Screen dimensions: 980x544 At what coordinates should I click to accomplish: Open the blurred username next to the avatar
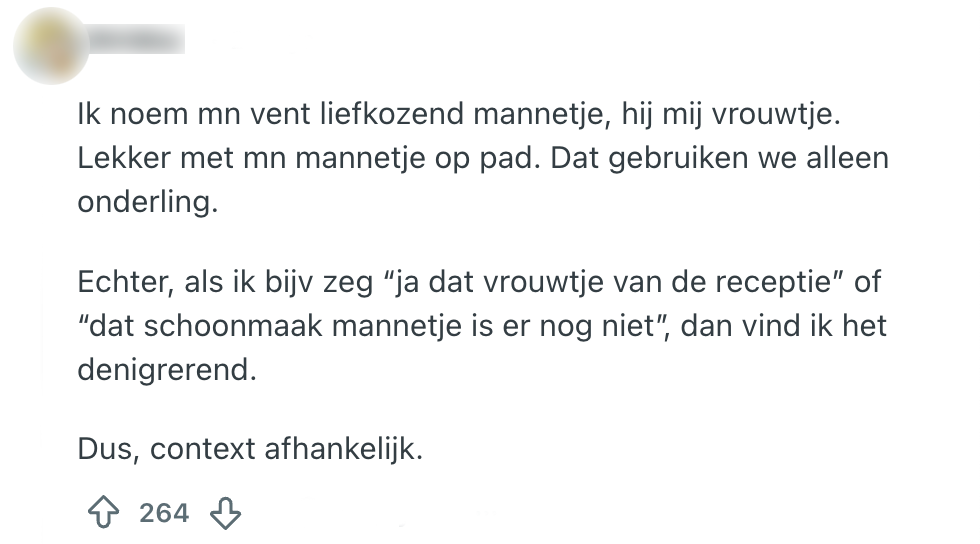click(136, 41)
